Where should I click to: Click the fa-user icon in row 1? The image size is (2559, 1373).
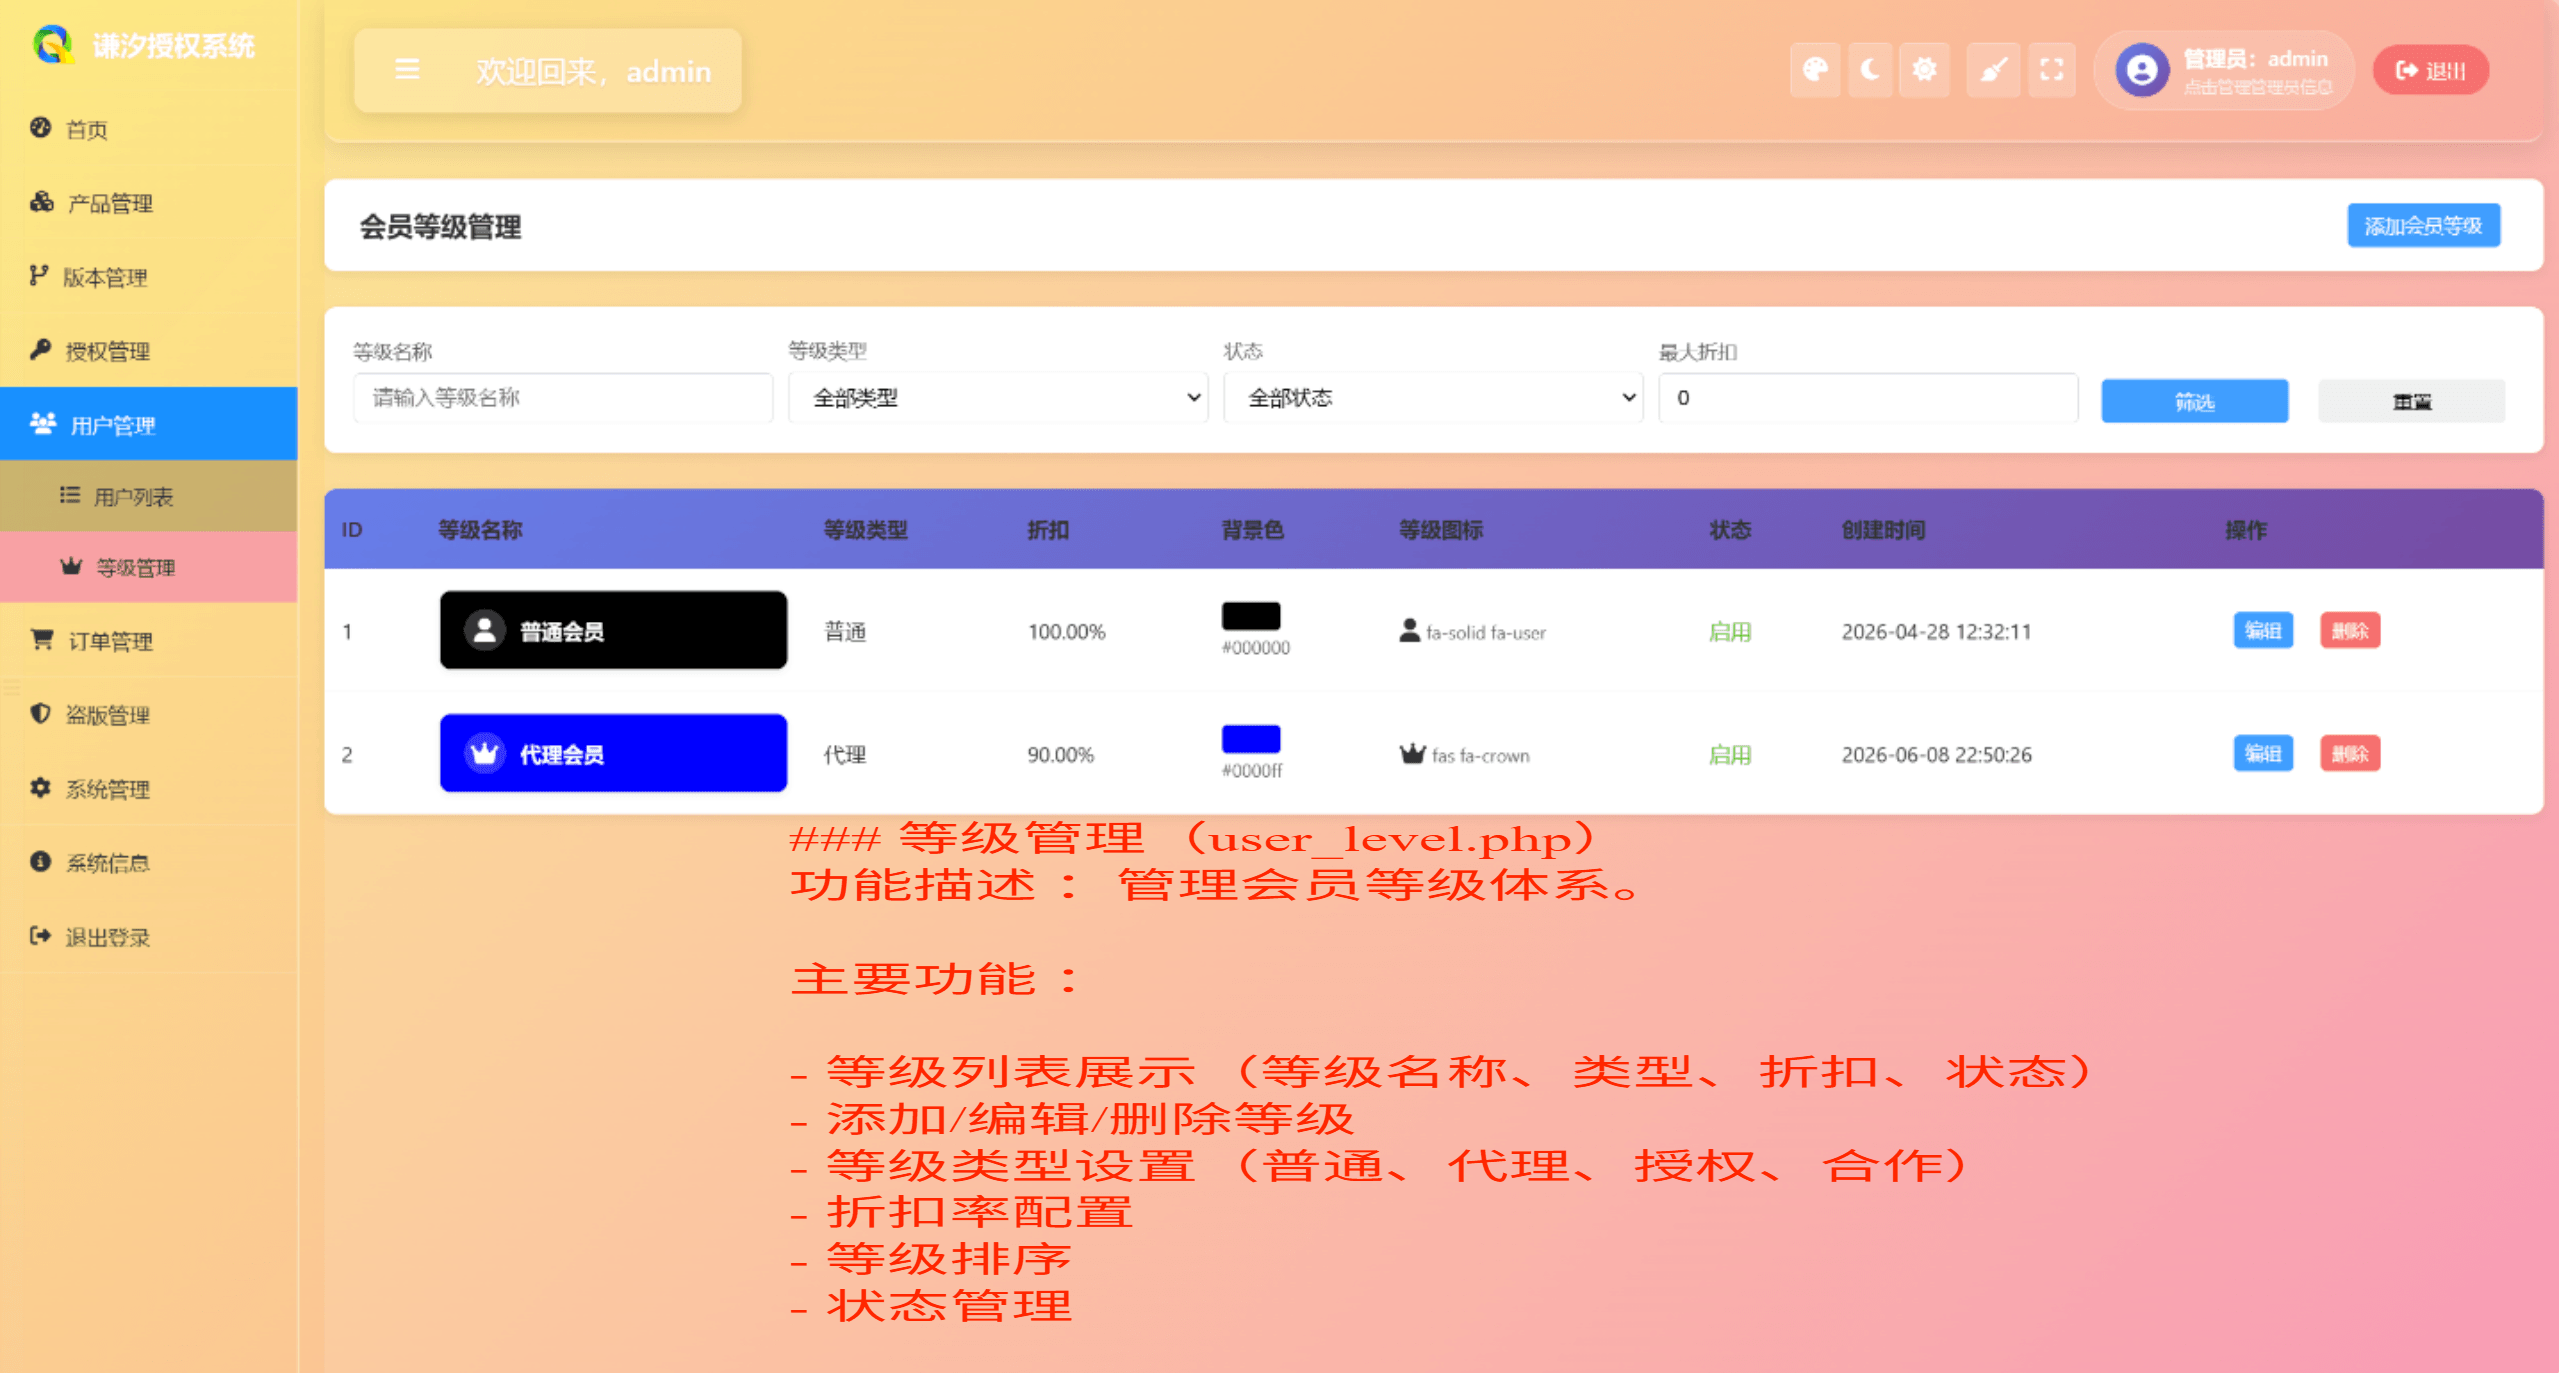(1409, 630)
